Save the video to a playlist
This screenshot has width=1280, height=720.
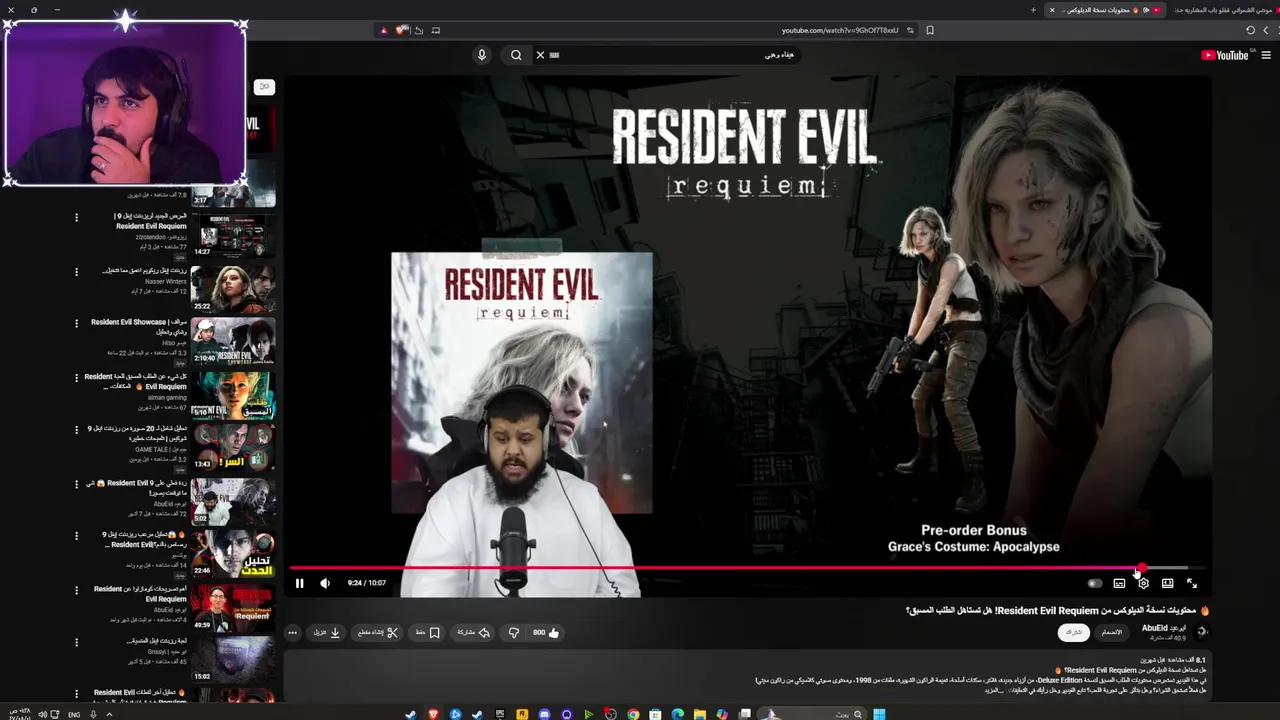427,632
